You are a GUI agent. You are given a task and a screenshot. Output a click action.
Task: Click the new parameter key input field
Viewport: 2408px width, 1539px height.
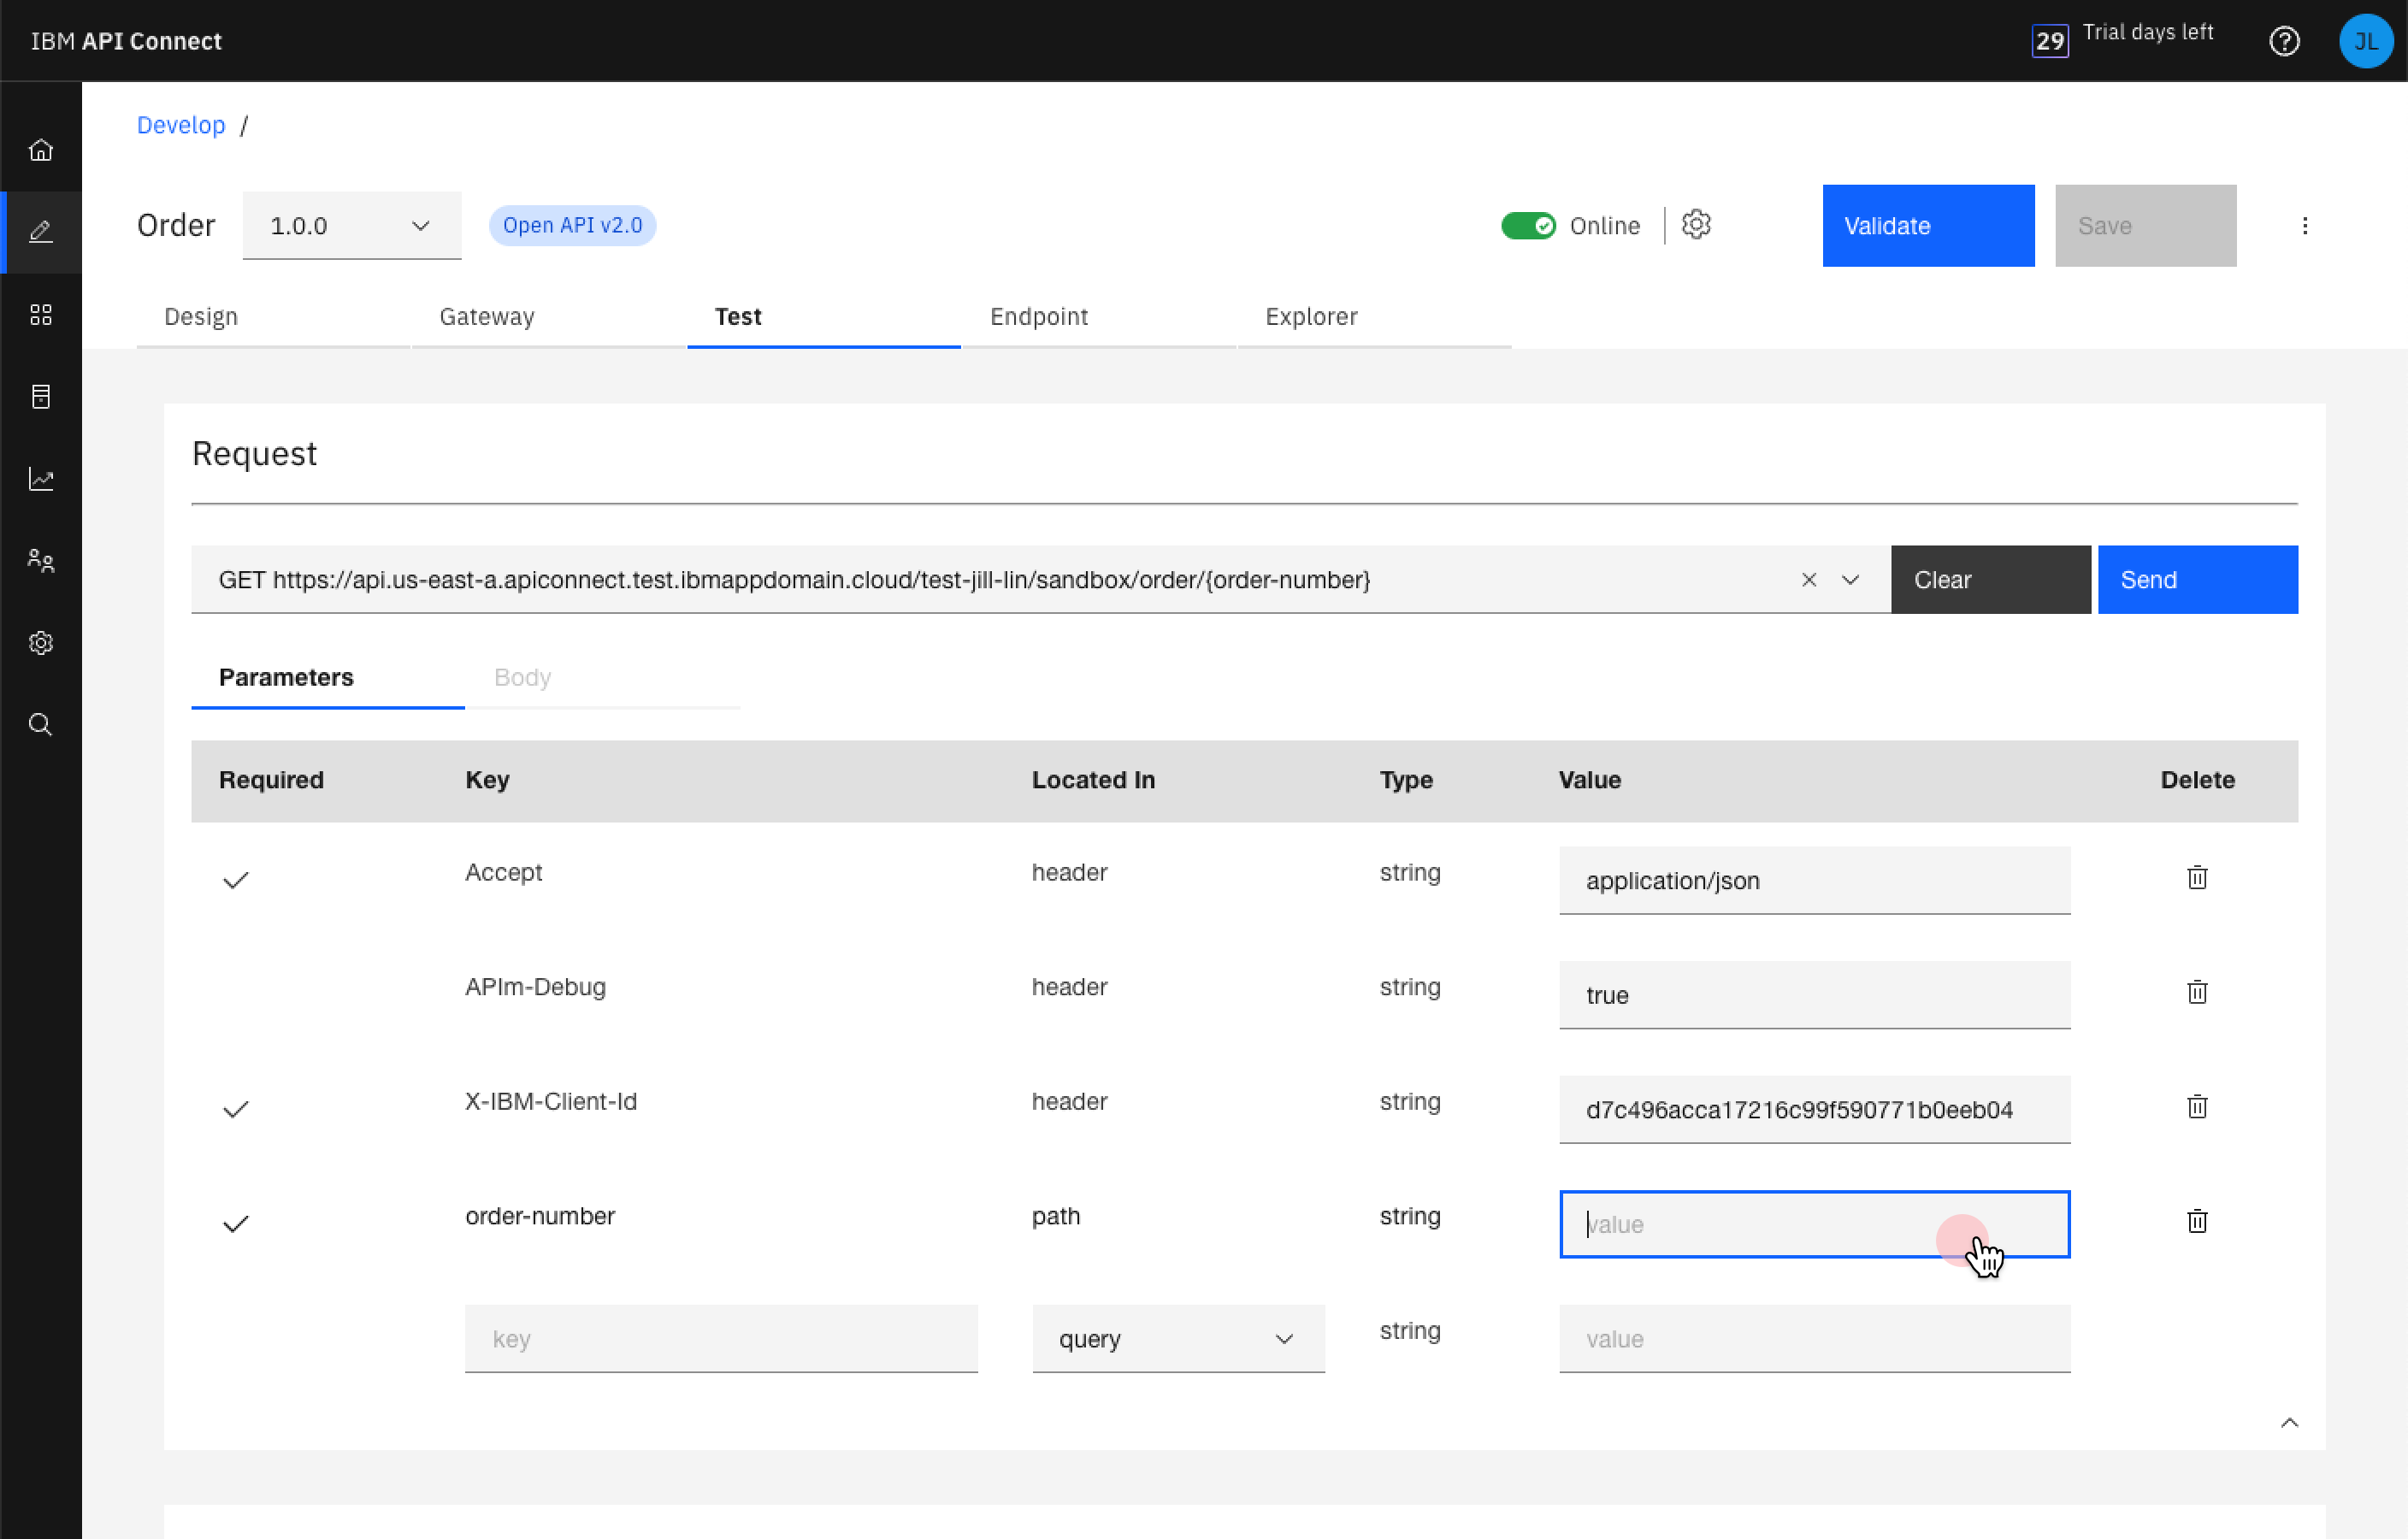[x=720, y=1339]
